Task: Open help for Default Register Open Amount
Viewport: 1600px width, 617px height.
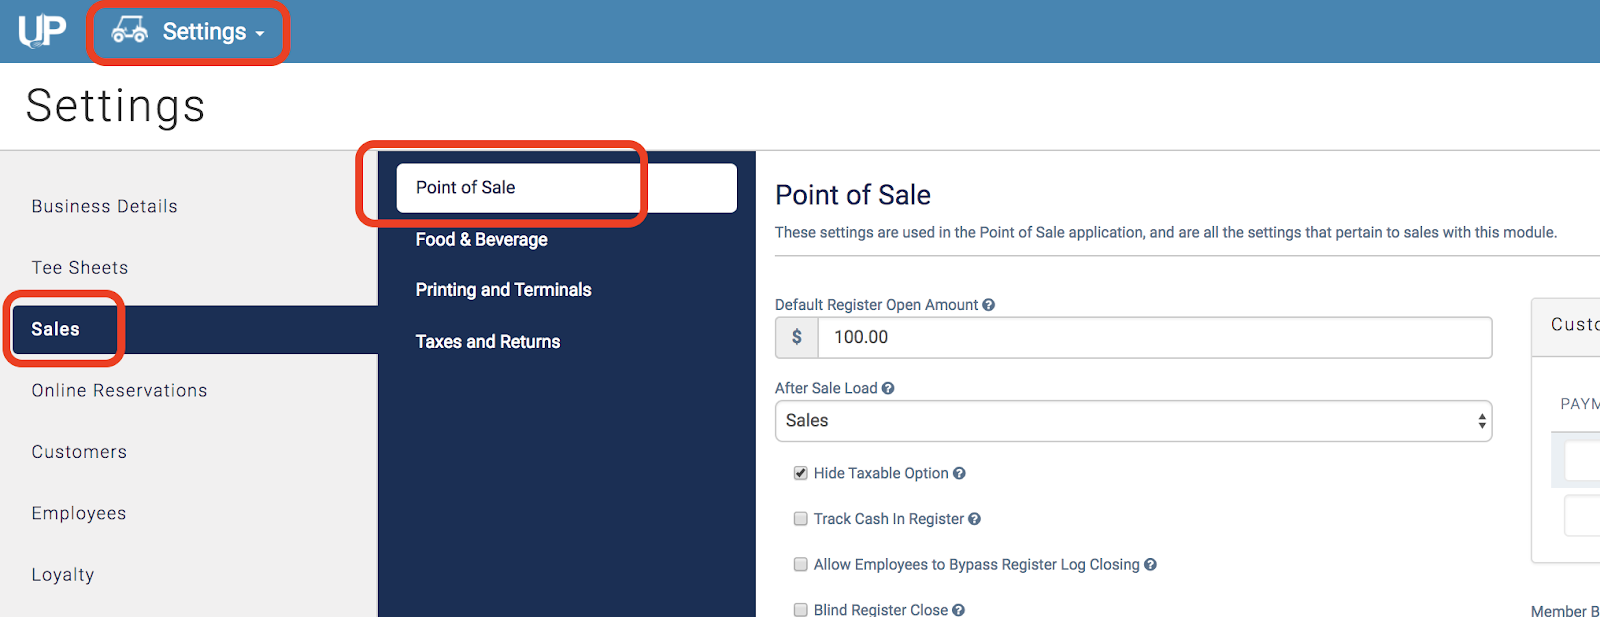Action: (x=988, y=305)
